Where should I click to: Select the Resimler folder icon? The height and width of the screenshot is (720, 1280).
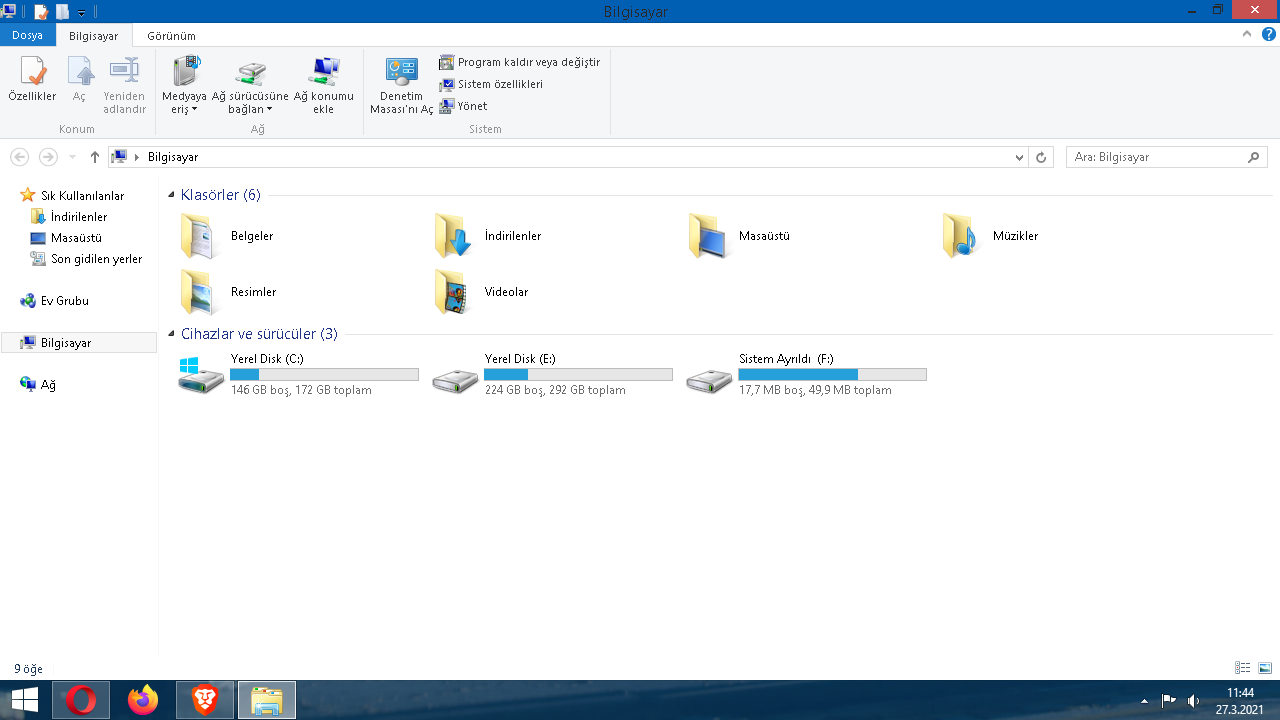click(x=198, y=292)
